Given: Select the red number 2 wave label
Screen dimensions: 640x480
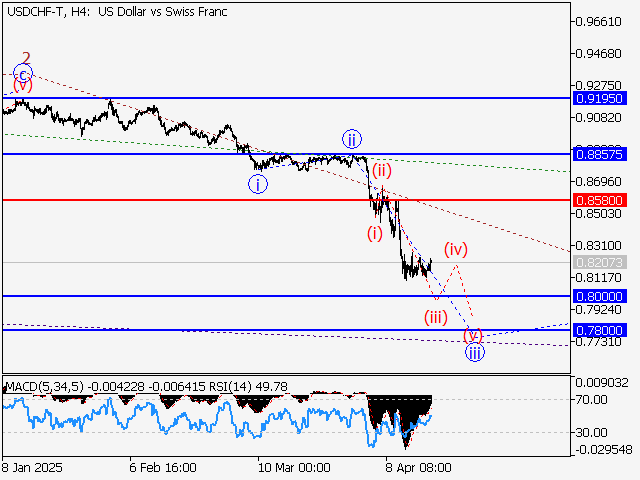Looking at the screenshot, I should (27, 57).
